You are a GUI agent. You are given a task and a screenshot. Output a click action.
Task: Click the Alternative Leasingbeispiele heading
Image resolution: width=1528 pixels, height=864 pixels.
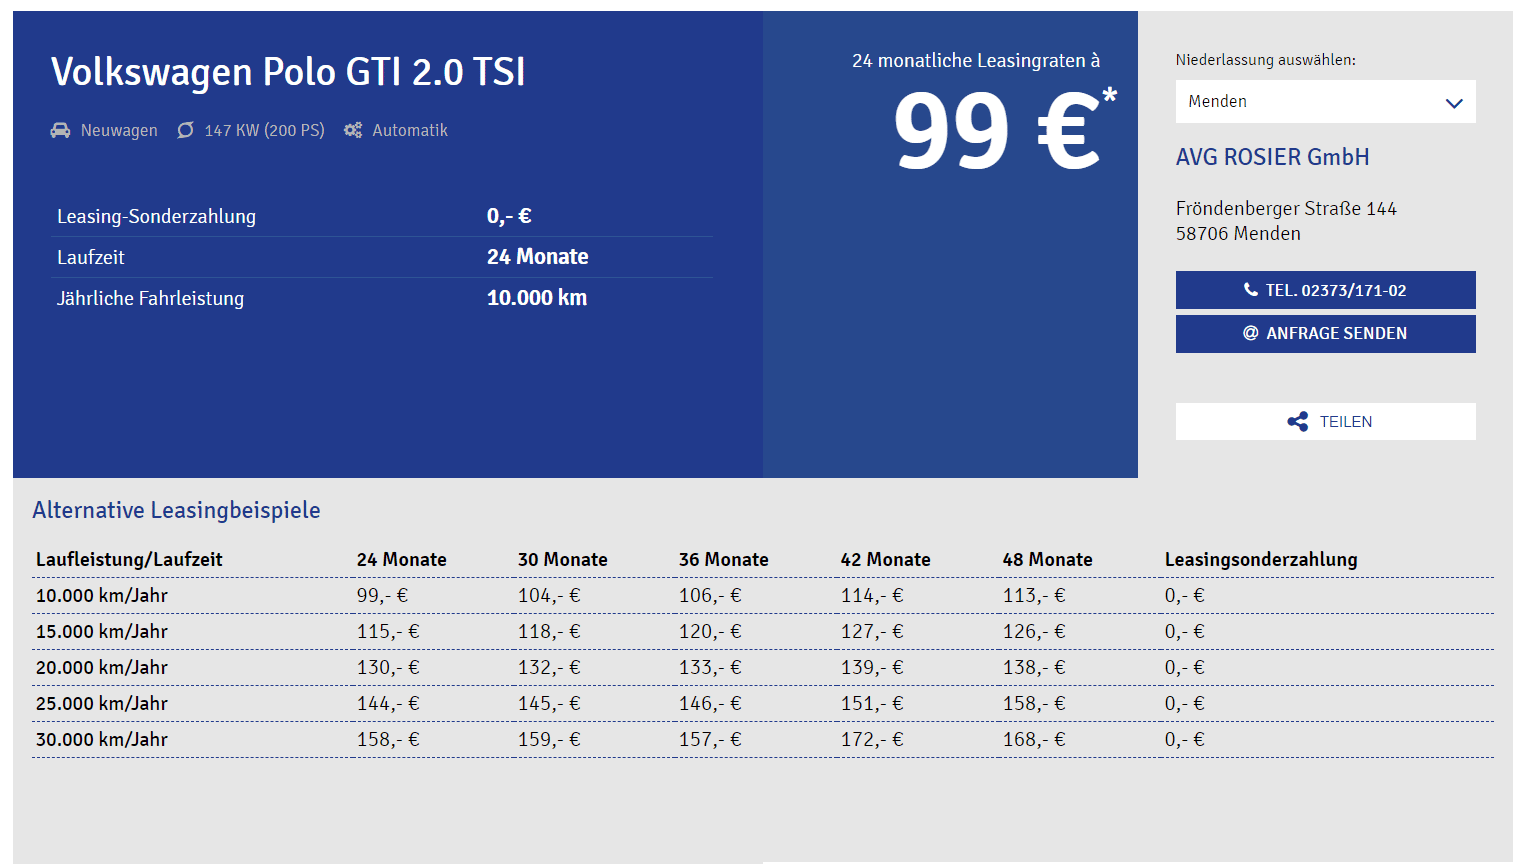click(x=176, y=510)
